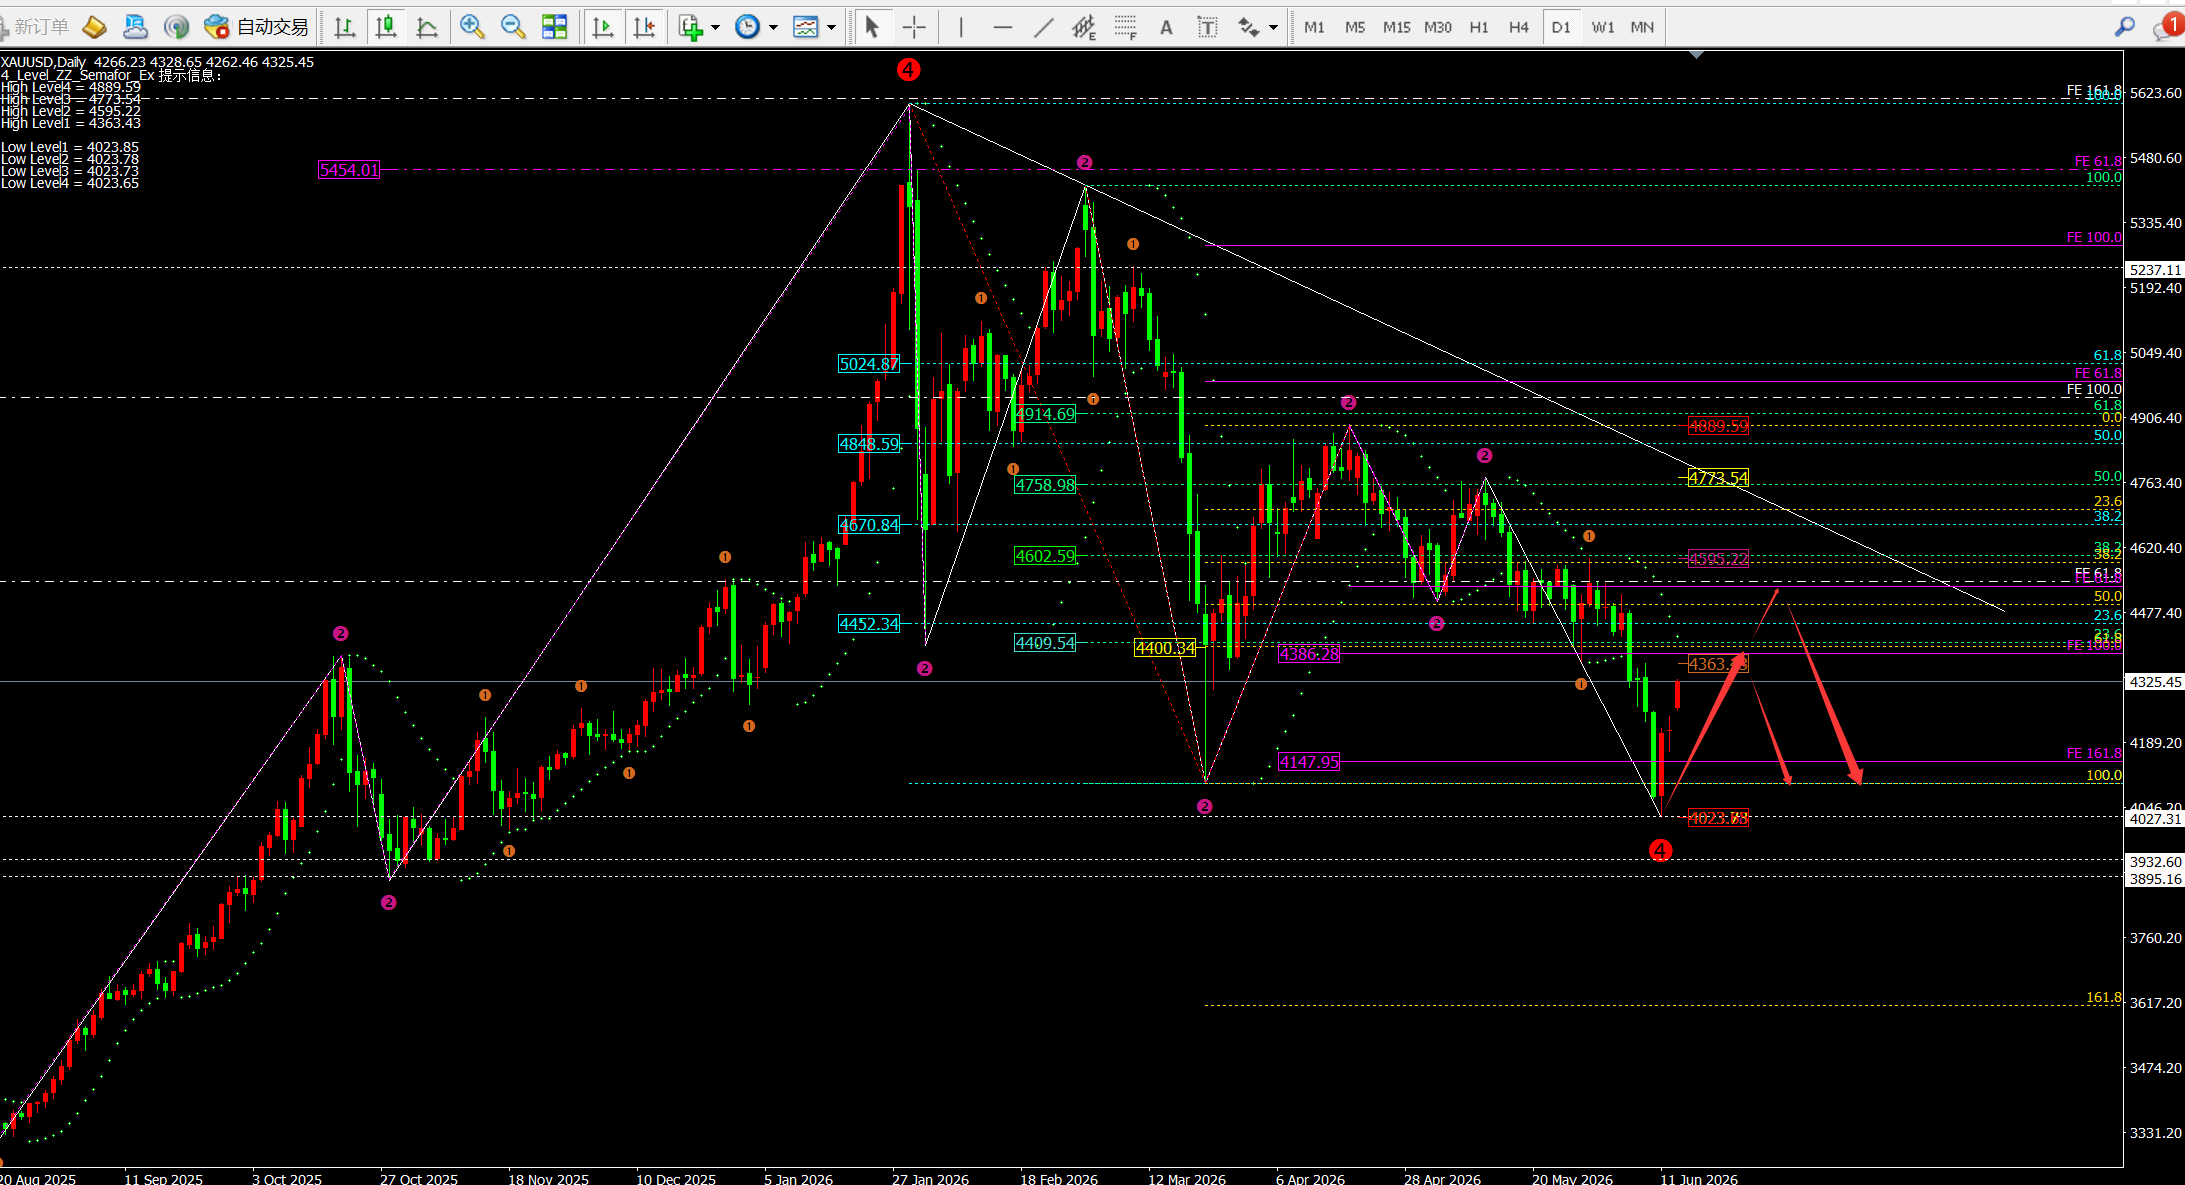Click the 4773.54 yellow price label
This screenshot has height=1185, width=2185.
1718,478
